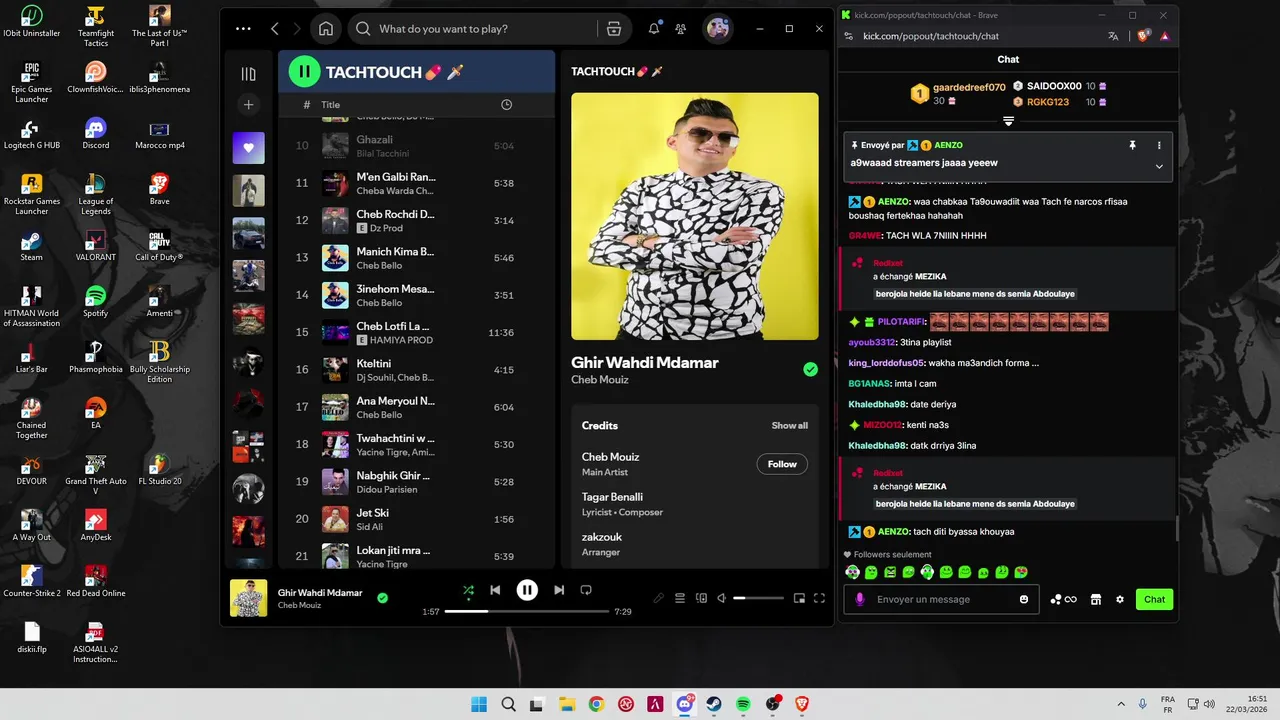Viewport: 1280px width, 720px height.
Task: Click the Brave address bar kick.com URL
Action: (x=931, y=36)
